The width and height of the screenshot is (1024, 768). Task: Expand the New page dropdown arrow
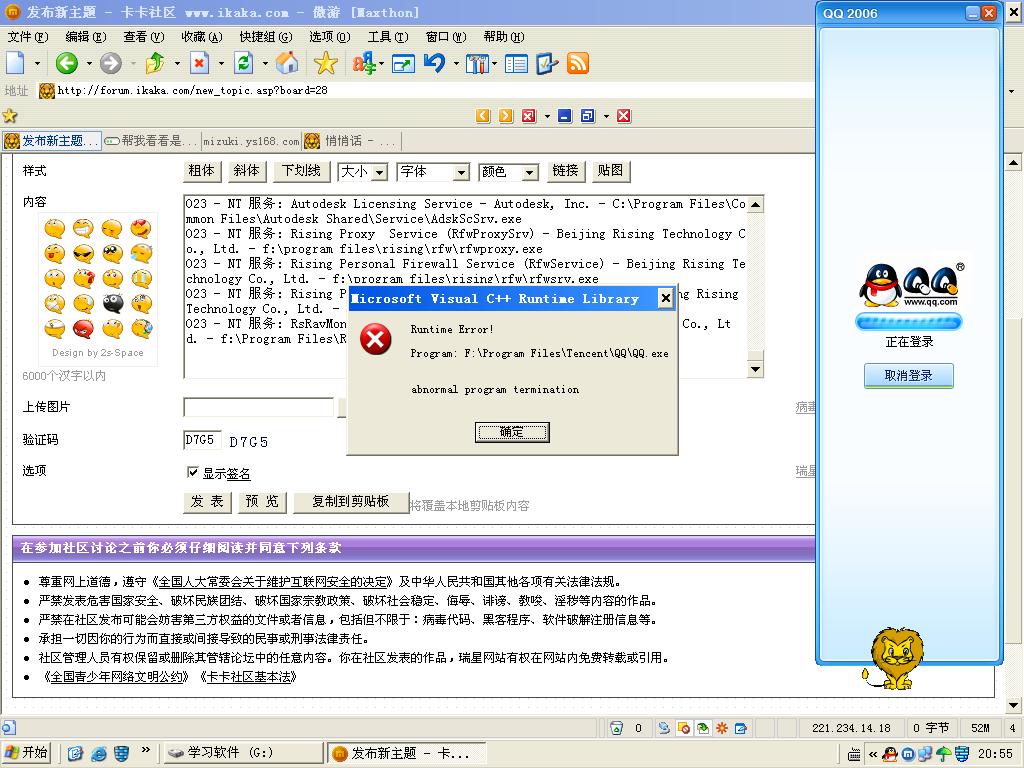tap(37, 63)
